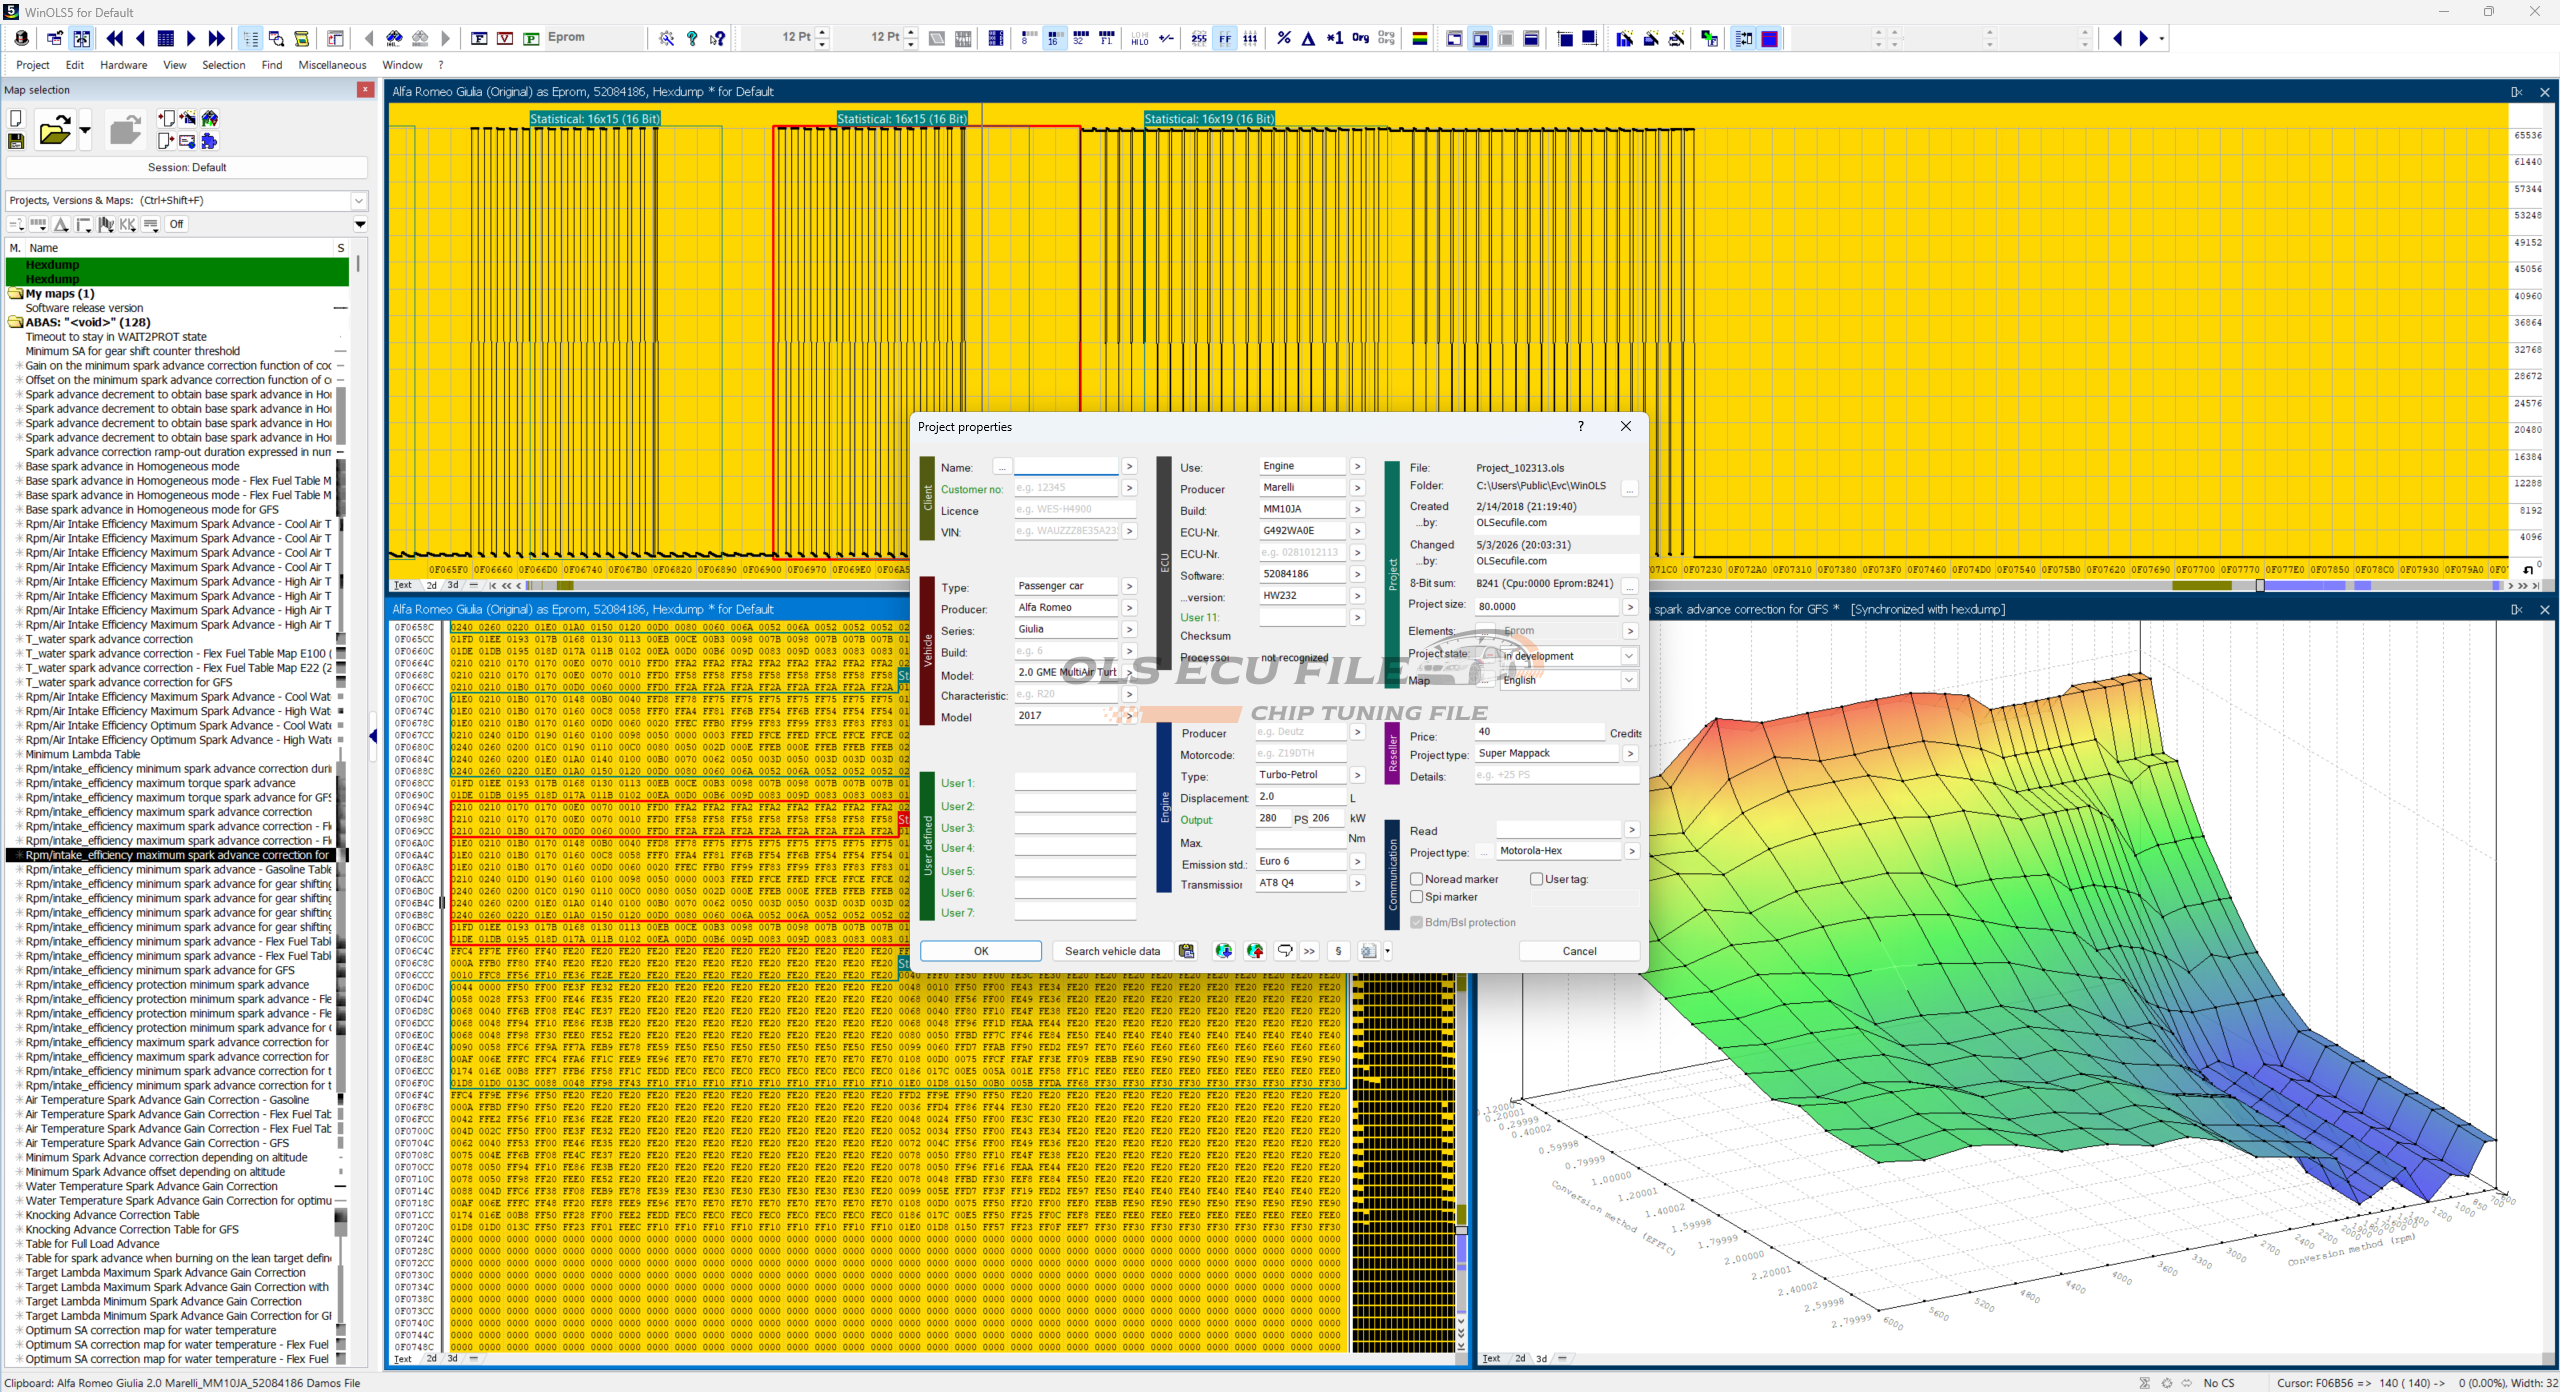Click the blue puzzle piece plugin icon
Screen dimensions: 2560x1392
pyautogui.click(x=209, y=141)
